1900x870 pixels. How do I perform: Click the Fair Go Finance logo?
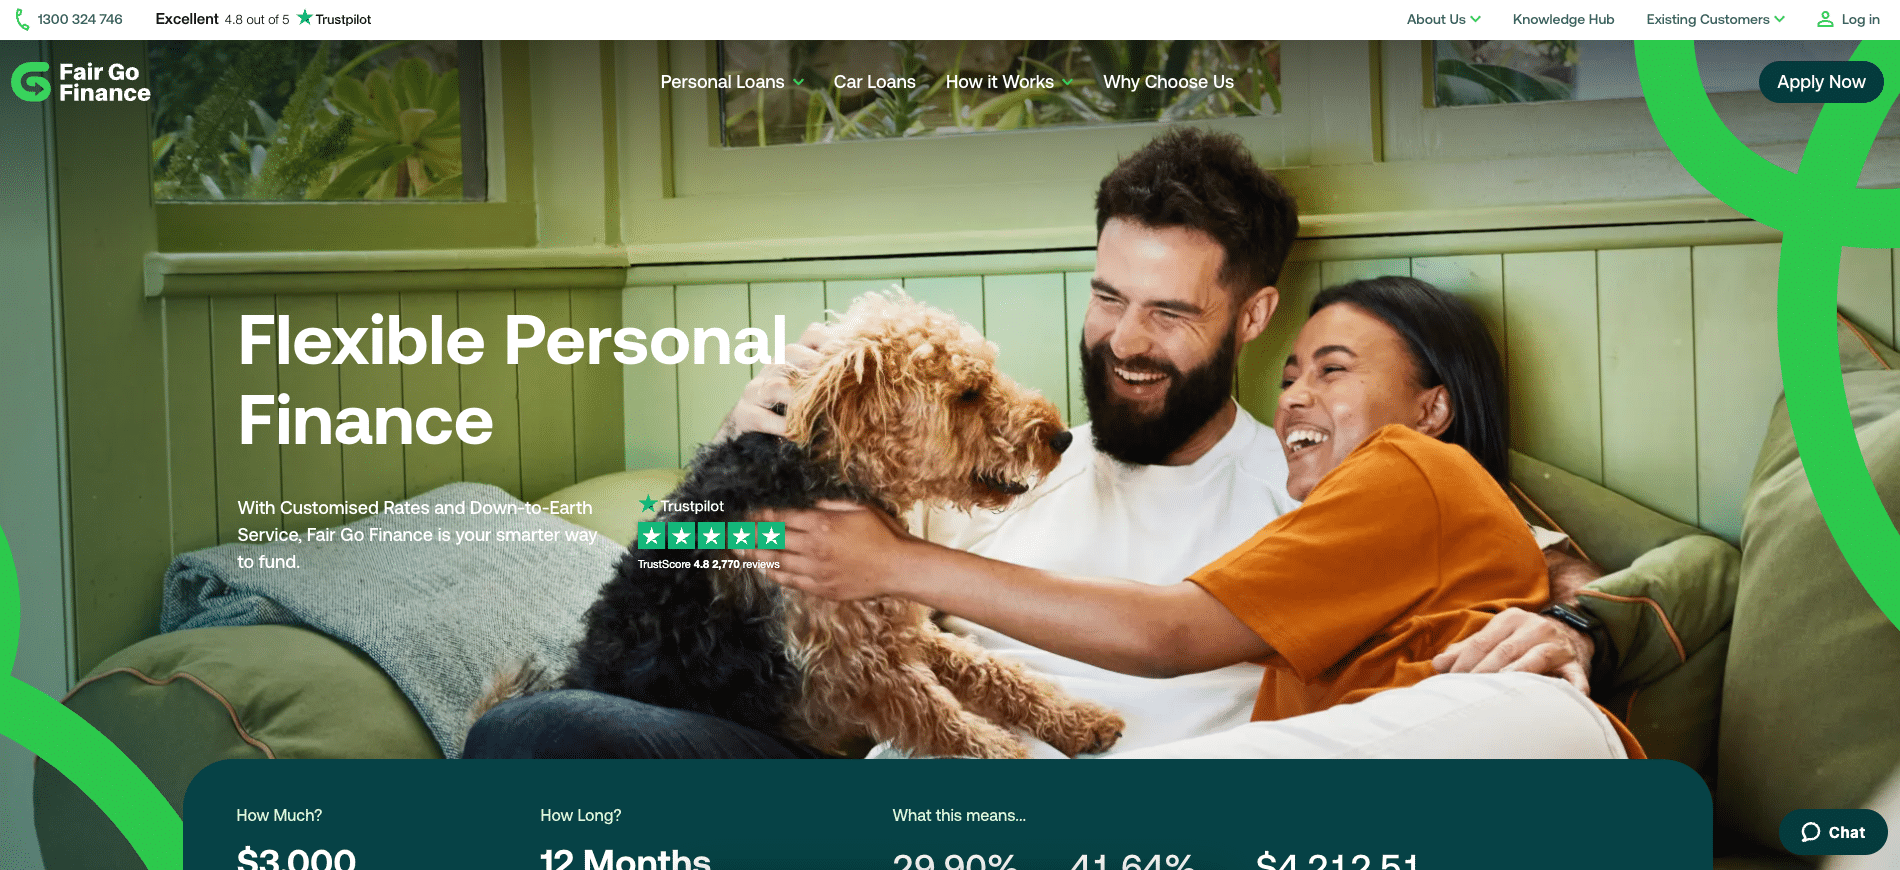point(81,82)
